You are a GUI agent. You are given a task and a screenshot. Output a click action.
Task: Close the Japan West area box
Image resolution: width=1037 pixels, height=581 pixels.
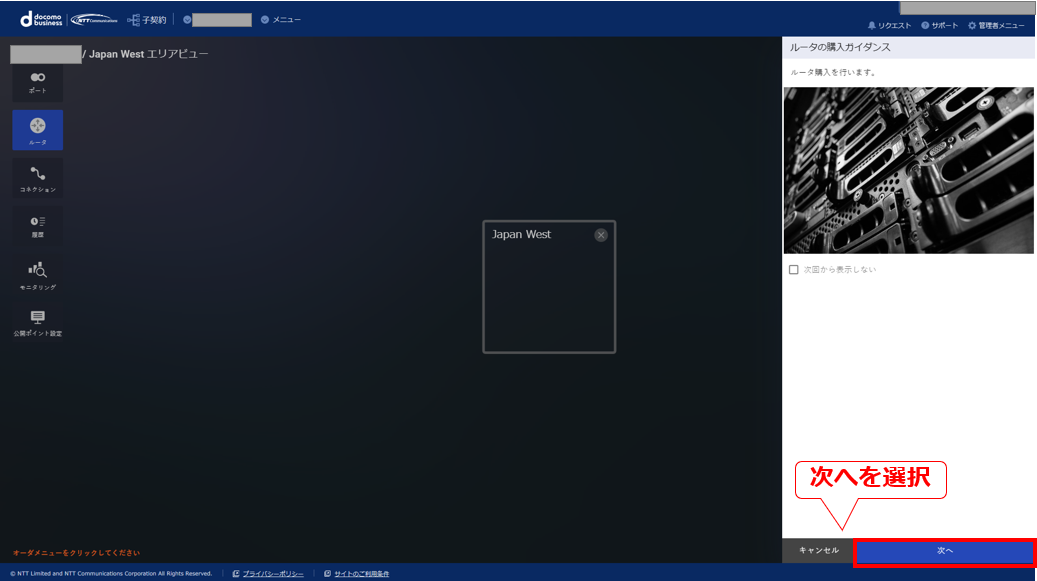[x=601, y=235]
